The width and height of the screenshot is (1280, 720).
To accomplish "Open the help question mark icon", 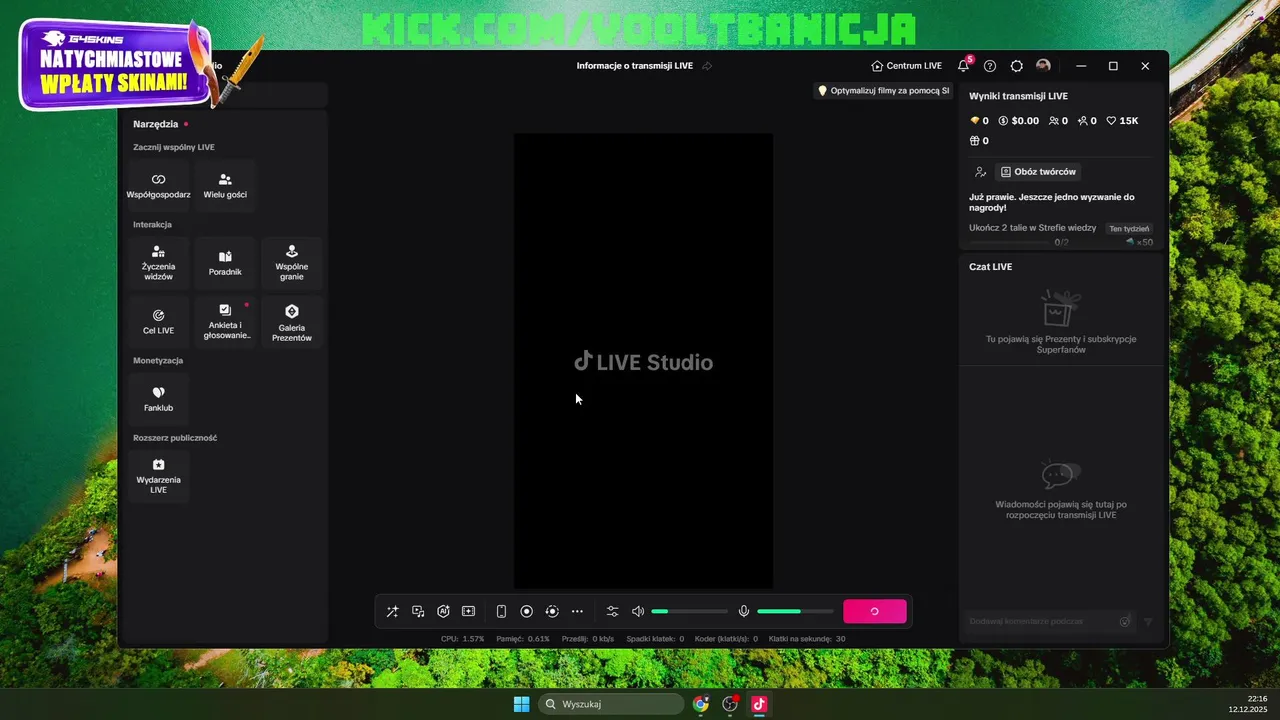I will click(990, 66).
